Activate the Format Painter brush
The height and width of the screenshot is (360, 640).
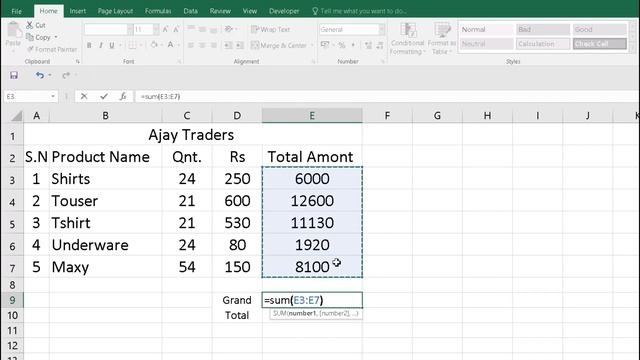[x=30, y=49]
